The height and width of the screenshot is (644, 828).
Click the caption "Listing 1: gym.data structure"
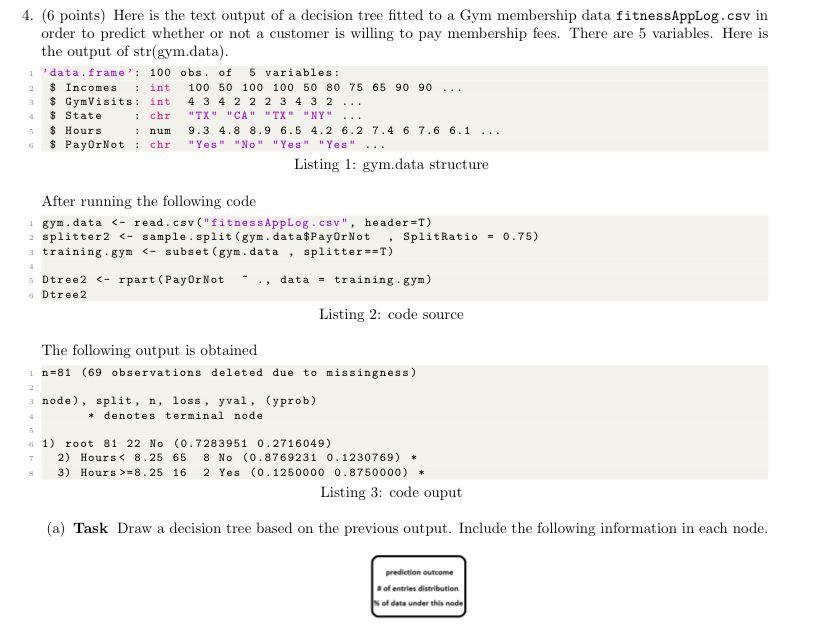pos(391,165)
